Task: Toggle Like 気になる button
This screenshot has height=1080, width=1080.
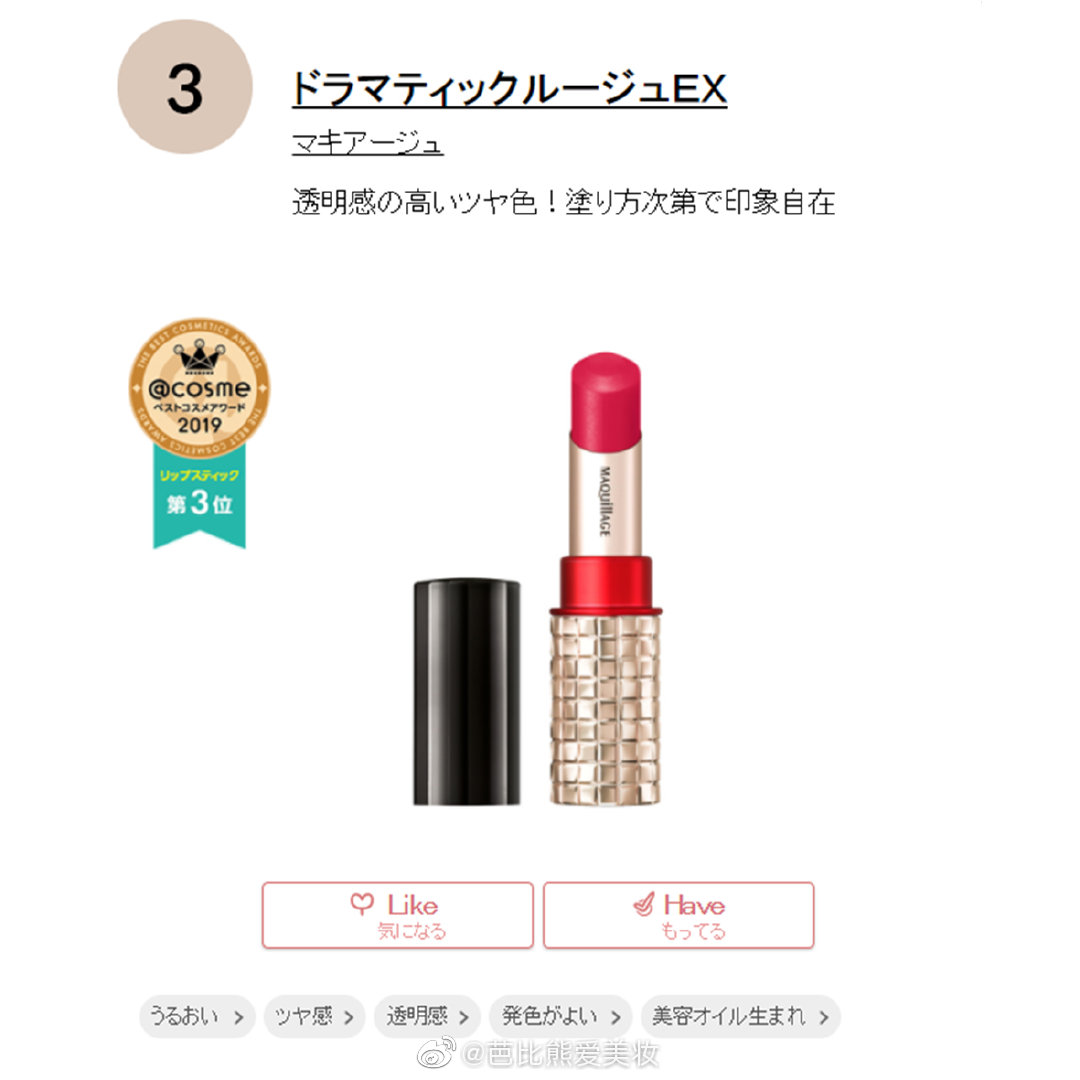Action: click(x=397, y=915)
